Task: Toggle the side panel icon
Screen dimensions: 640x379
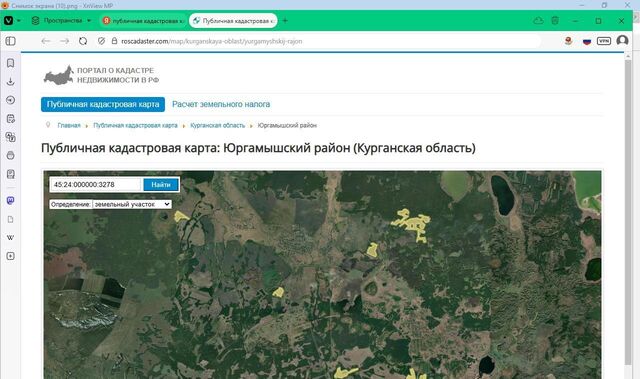Action: 11,41
